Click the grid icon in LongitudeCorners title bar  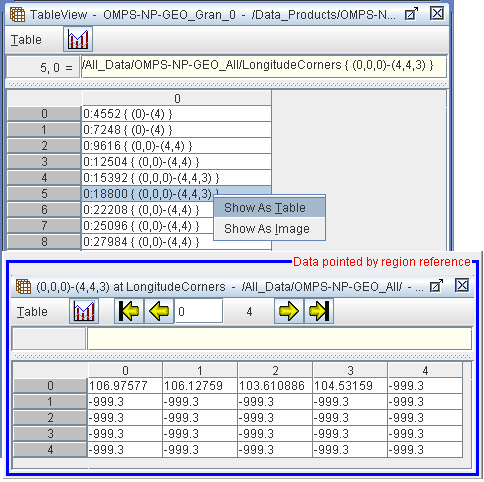[x=23, y=287]
